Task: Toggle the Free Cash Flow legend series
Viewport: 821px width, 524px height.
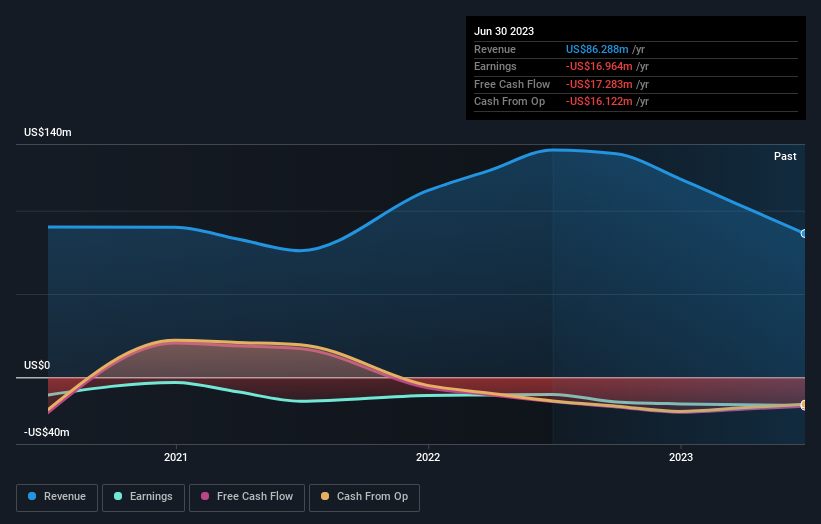Action: click(247, 497)
